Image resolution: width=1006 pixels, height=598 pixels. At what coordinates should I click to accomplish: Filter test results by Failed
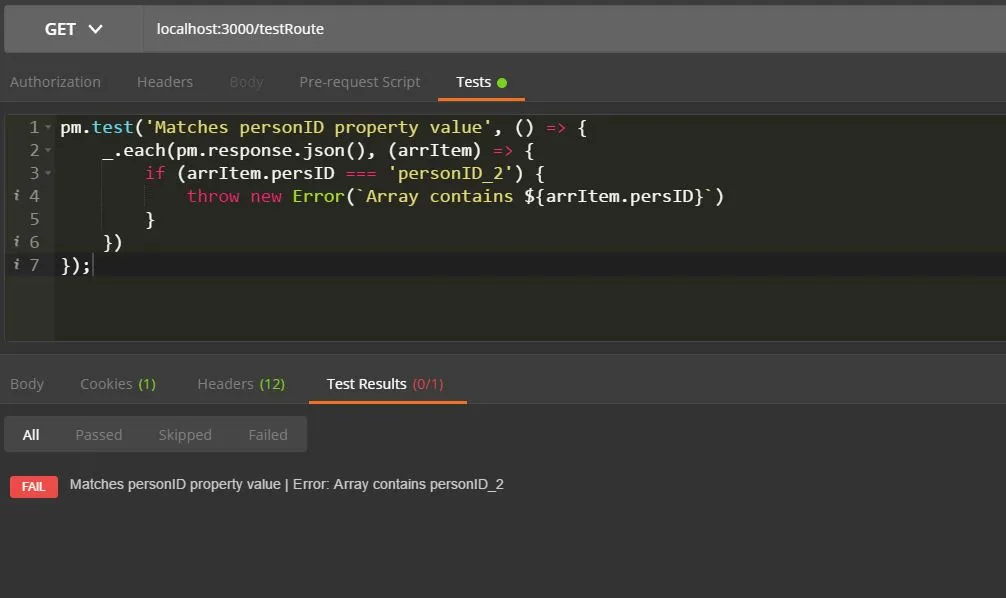(x=268, y=435)
